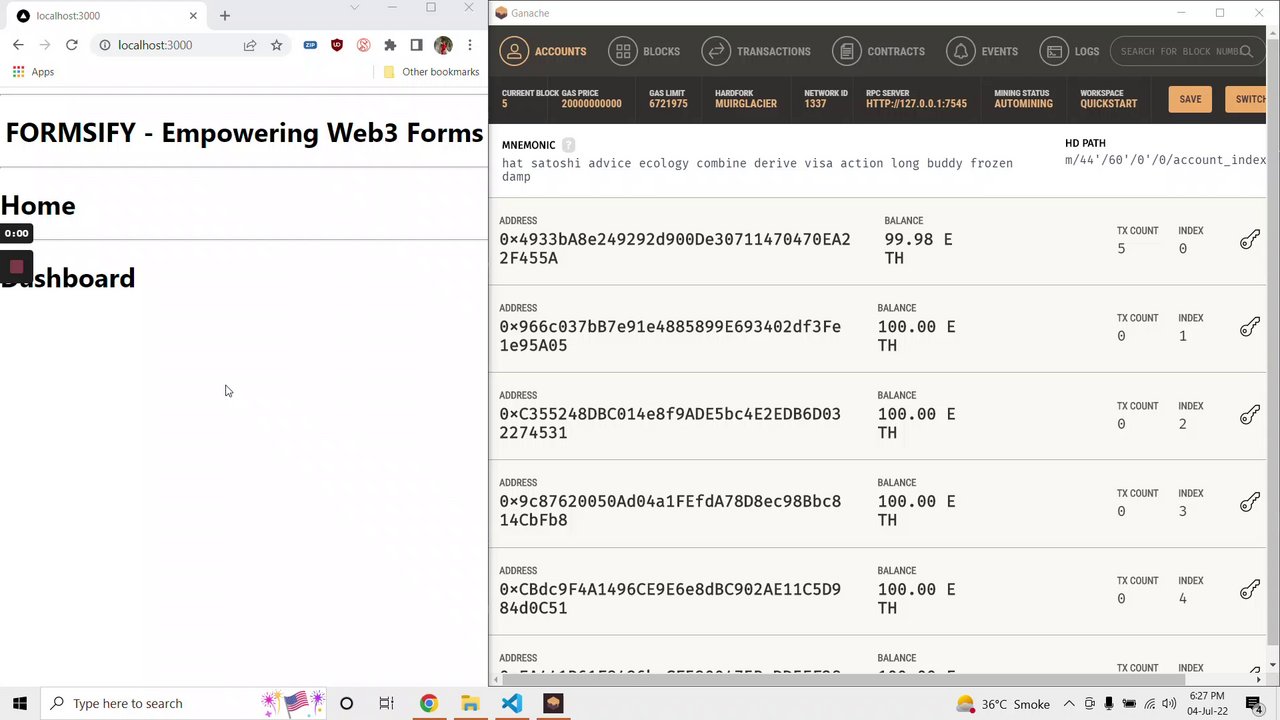The height and width of the screenshot is (720, 1280).
Task: Click the RPC server HTTP://127.0.0.1:7545 value
Action: (916, 103)
